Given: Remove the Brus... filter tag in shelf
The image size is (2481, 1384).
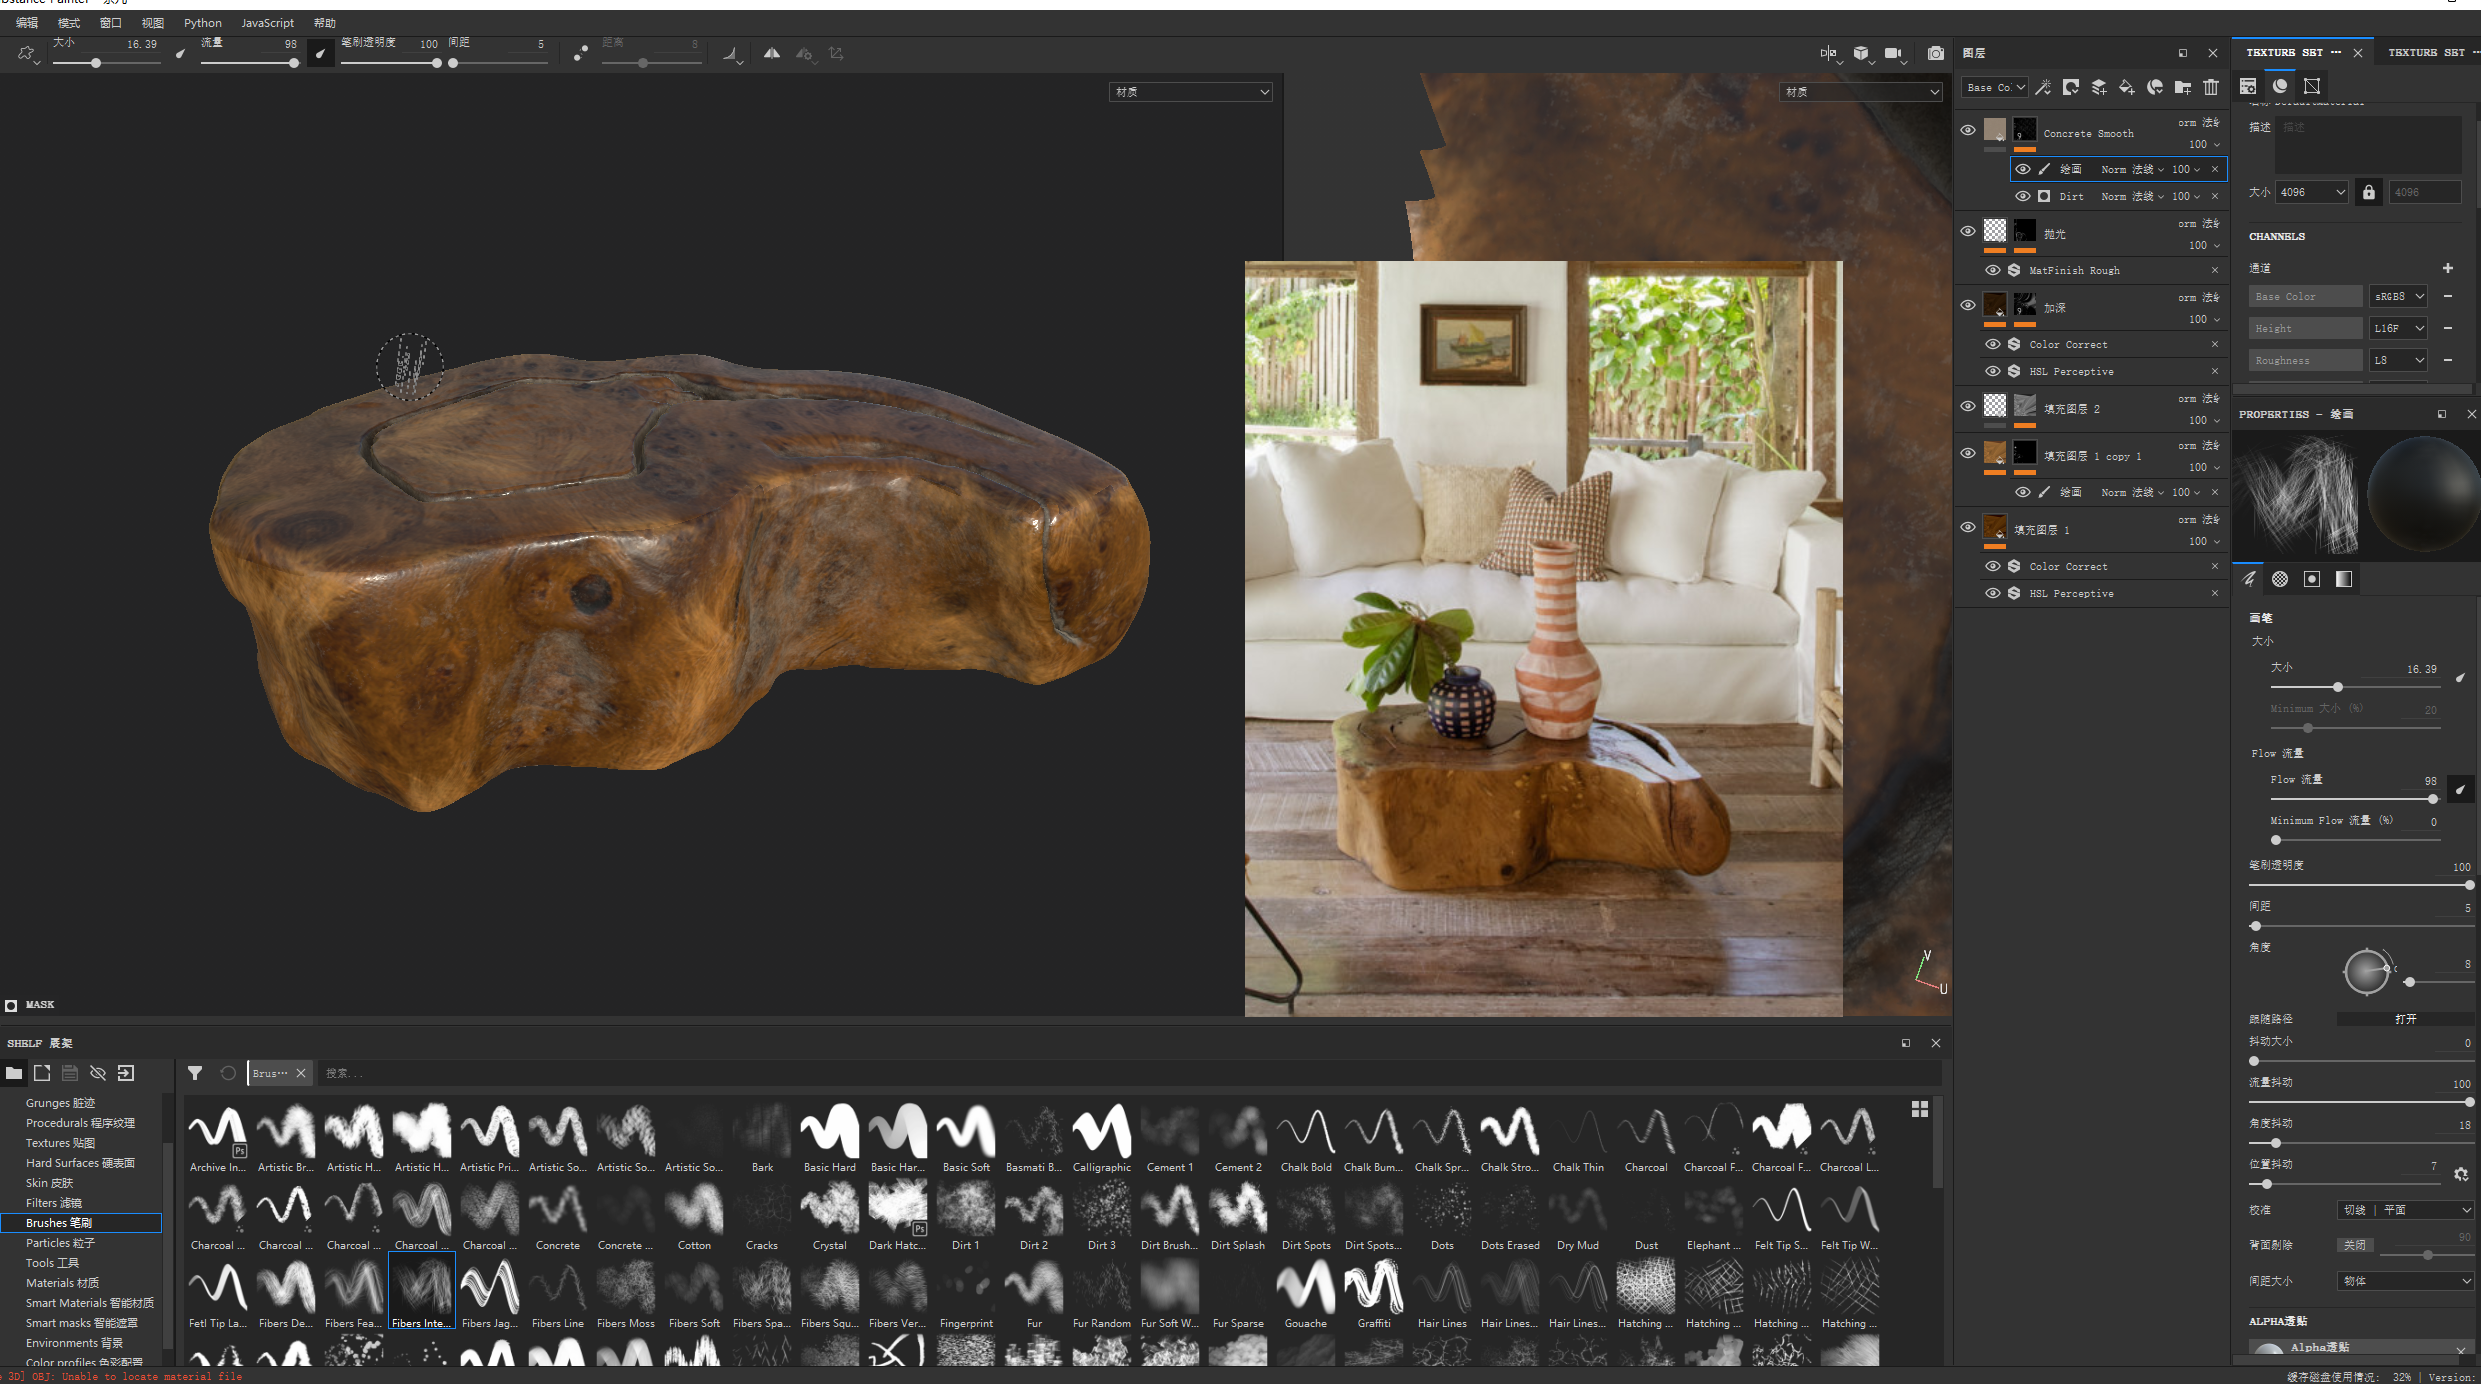Looking at the screenshot, I should point(301,1073).
